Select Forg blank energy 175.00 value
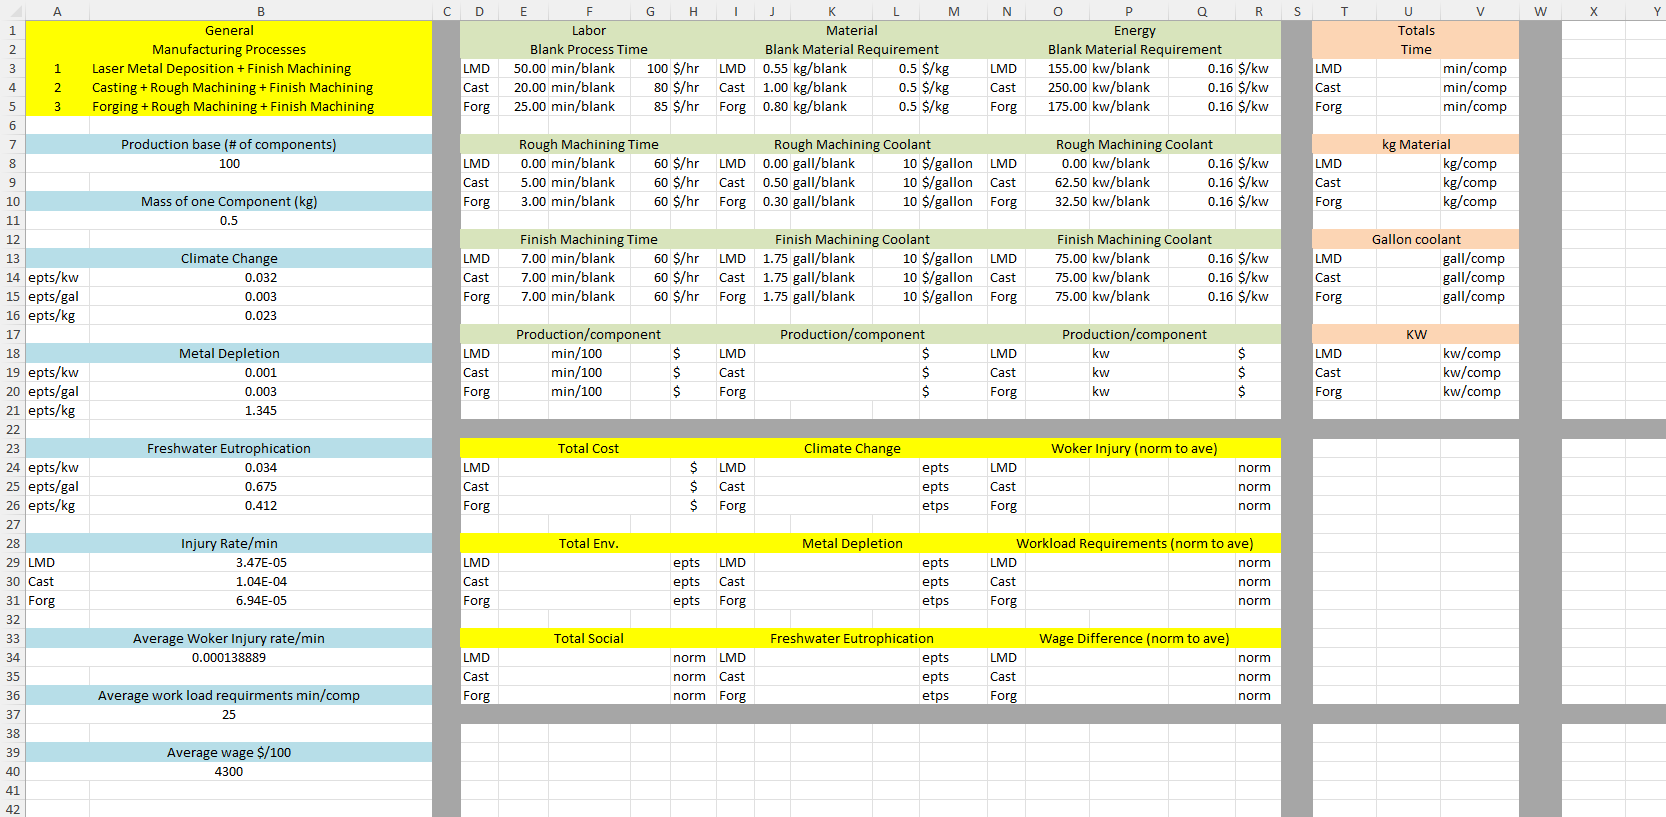 (x=1058, y=106)
